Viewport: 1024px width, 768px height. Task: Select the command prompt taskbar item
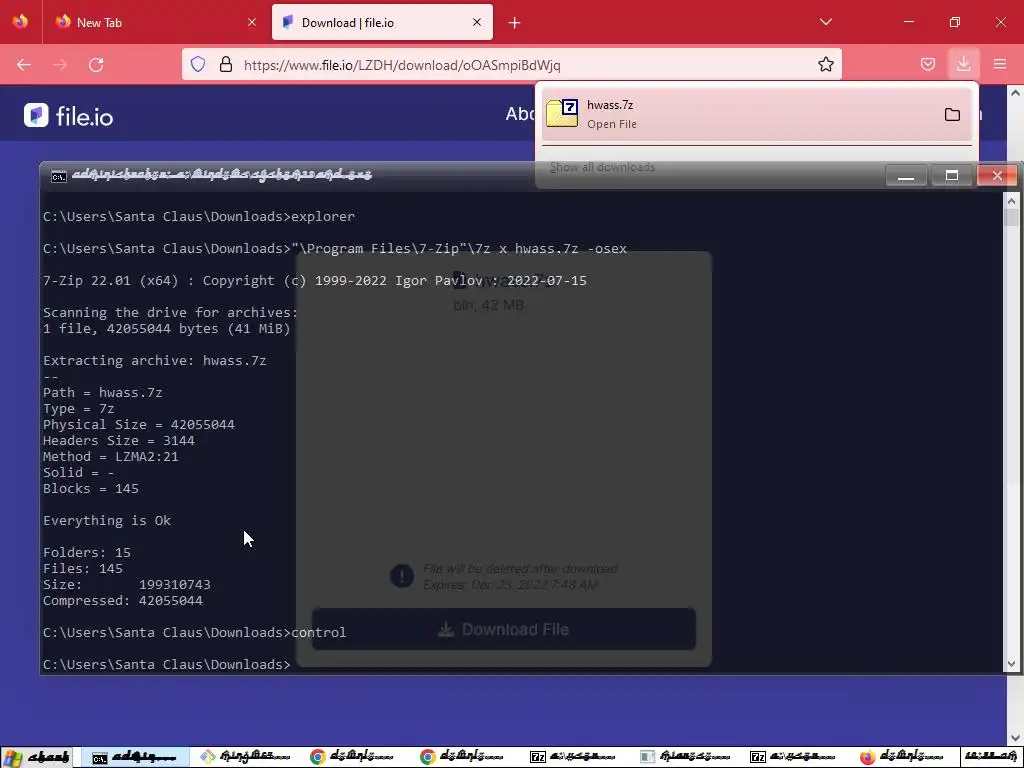pyautogui.click(x=136, y=758)
